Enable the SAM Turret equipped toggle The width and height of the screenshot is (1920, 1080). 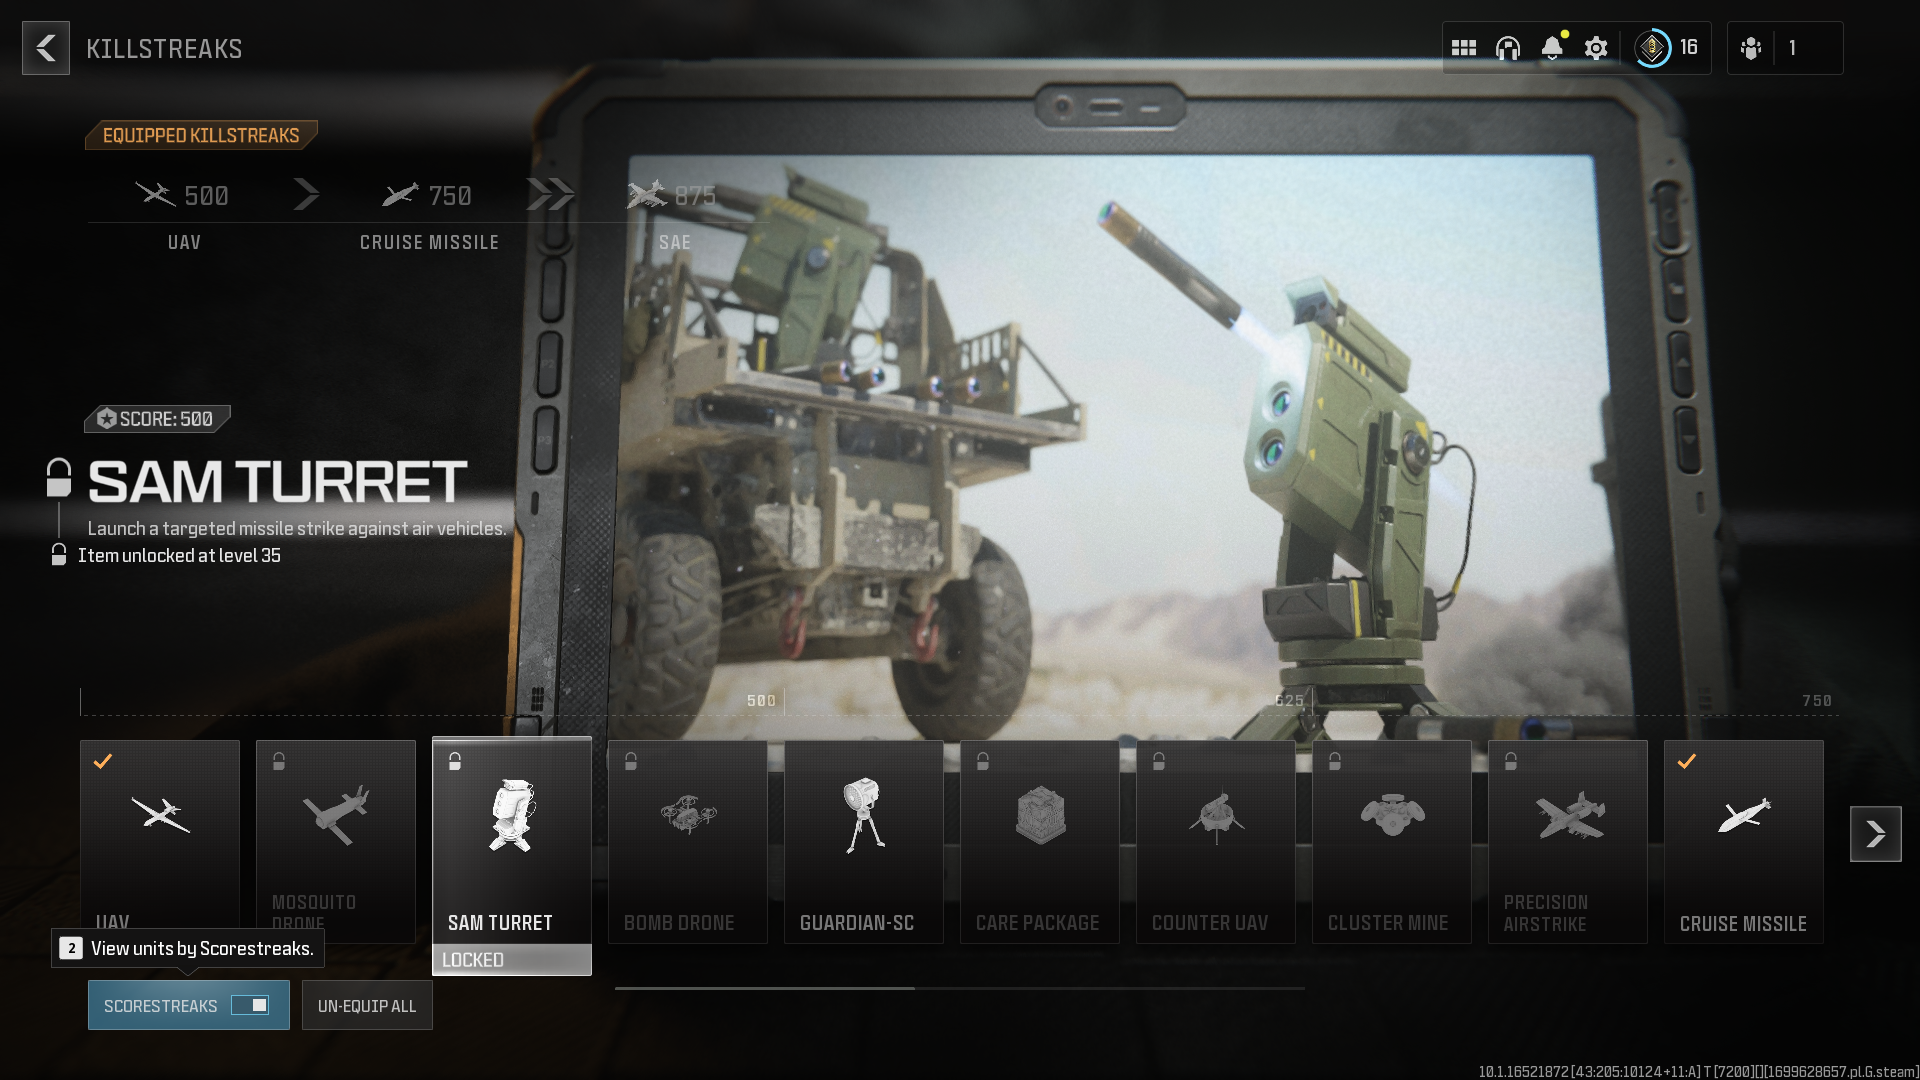click(x=455, y=761)
